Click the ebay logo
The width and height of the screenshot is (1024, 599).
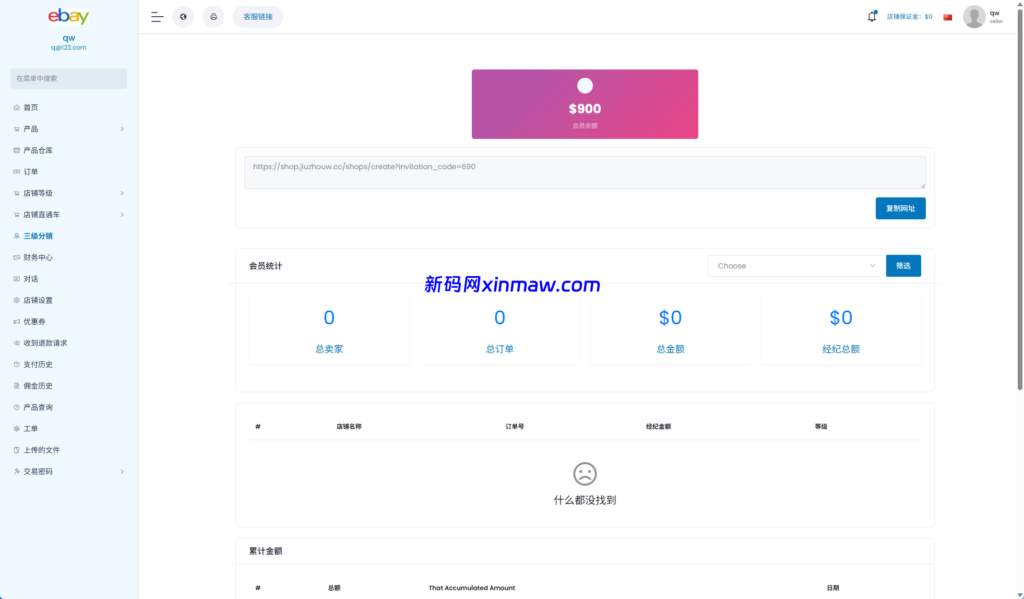(x=67, y=16)
